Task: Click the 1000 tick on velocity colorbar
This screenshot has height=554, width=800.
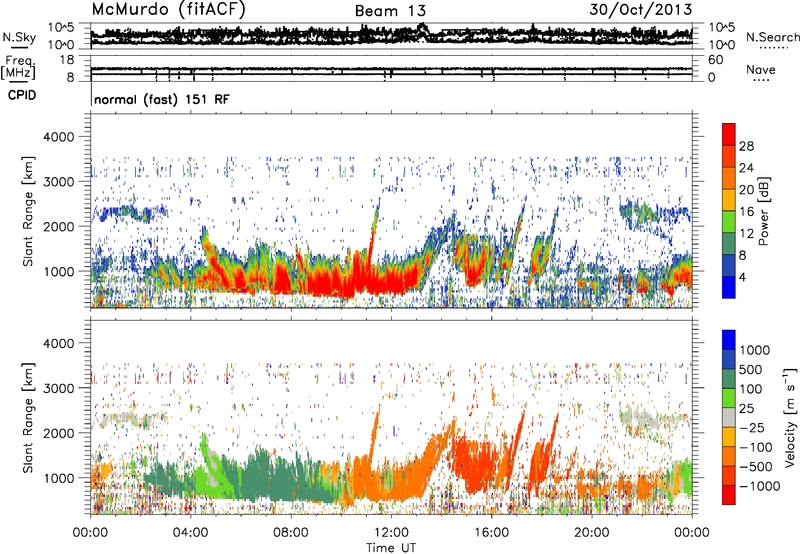Action: coord(755,350)
